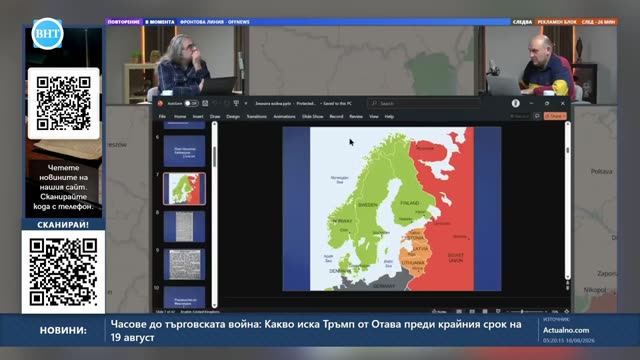Open the Slide Show tab
Screen dimensions: 640x360
313,116
